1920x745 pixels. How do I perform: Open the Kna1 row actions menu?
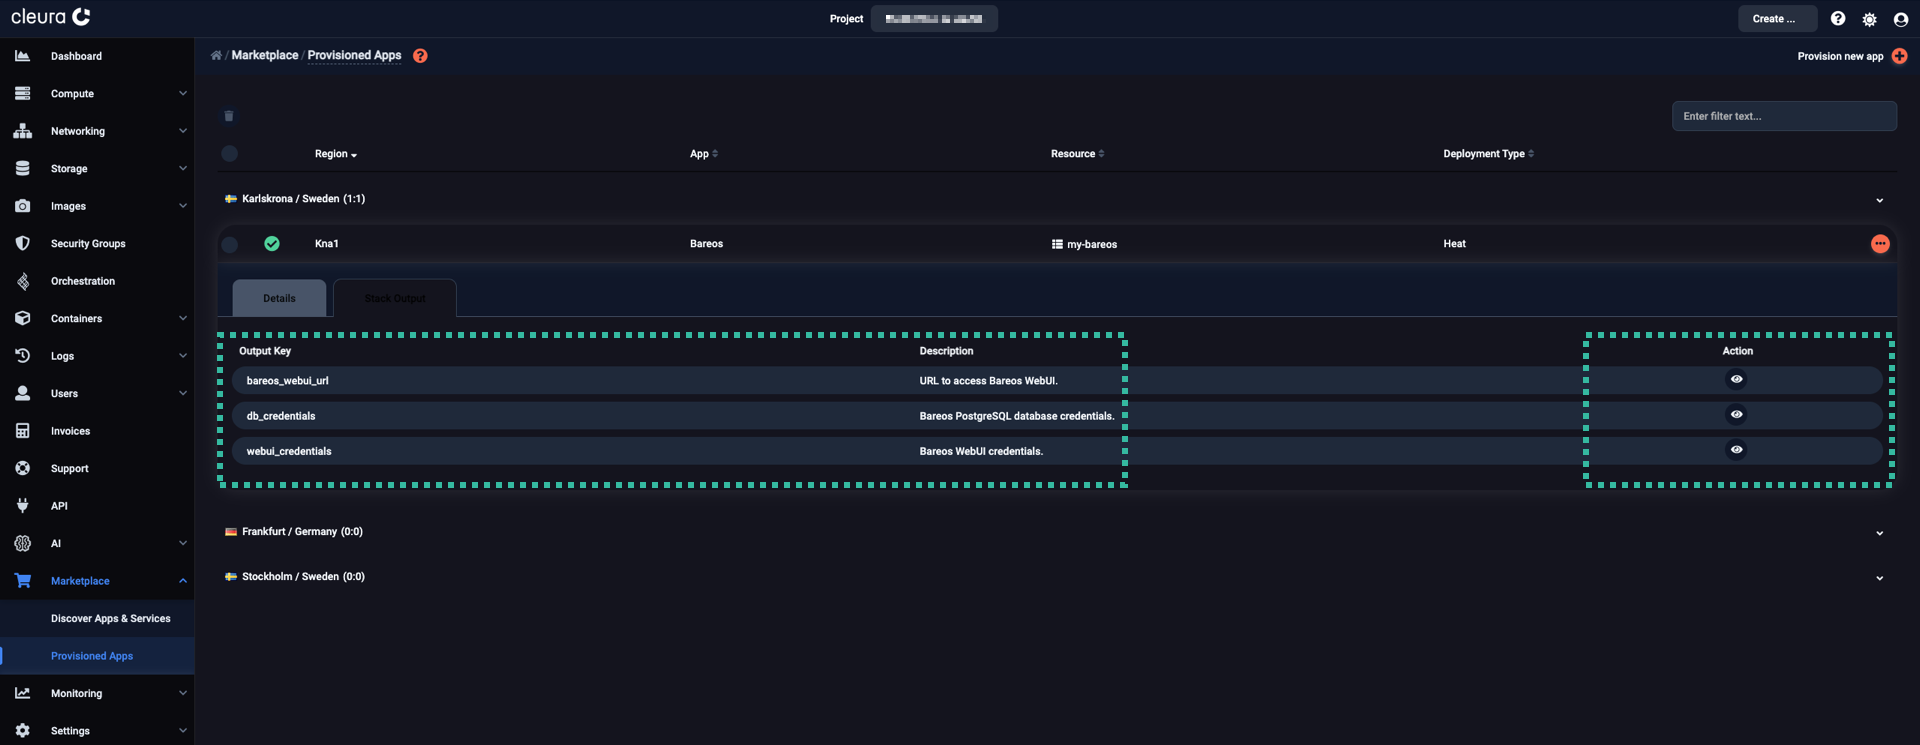coord(1880,244)
